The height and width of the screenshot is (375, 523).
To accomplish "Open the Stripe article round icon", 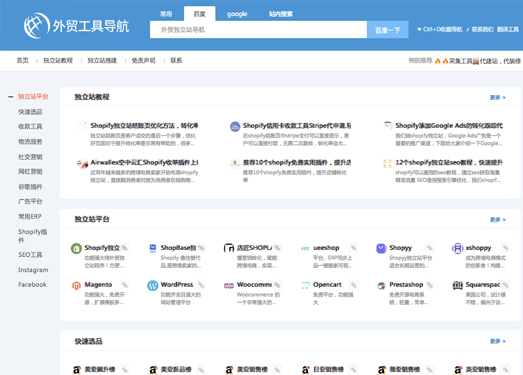I will click(x=235, y=126).
